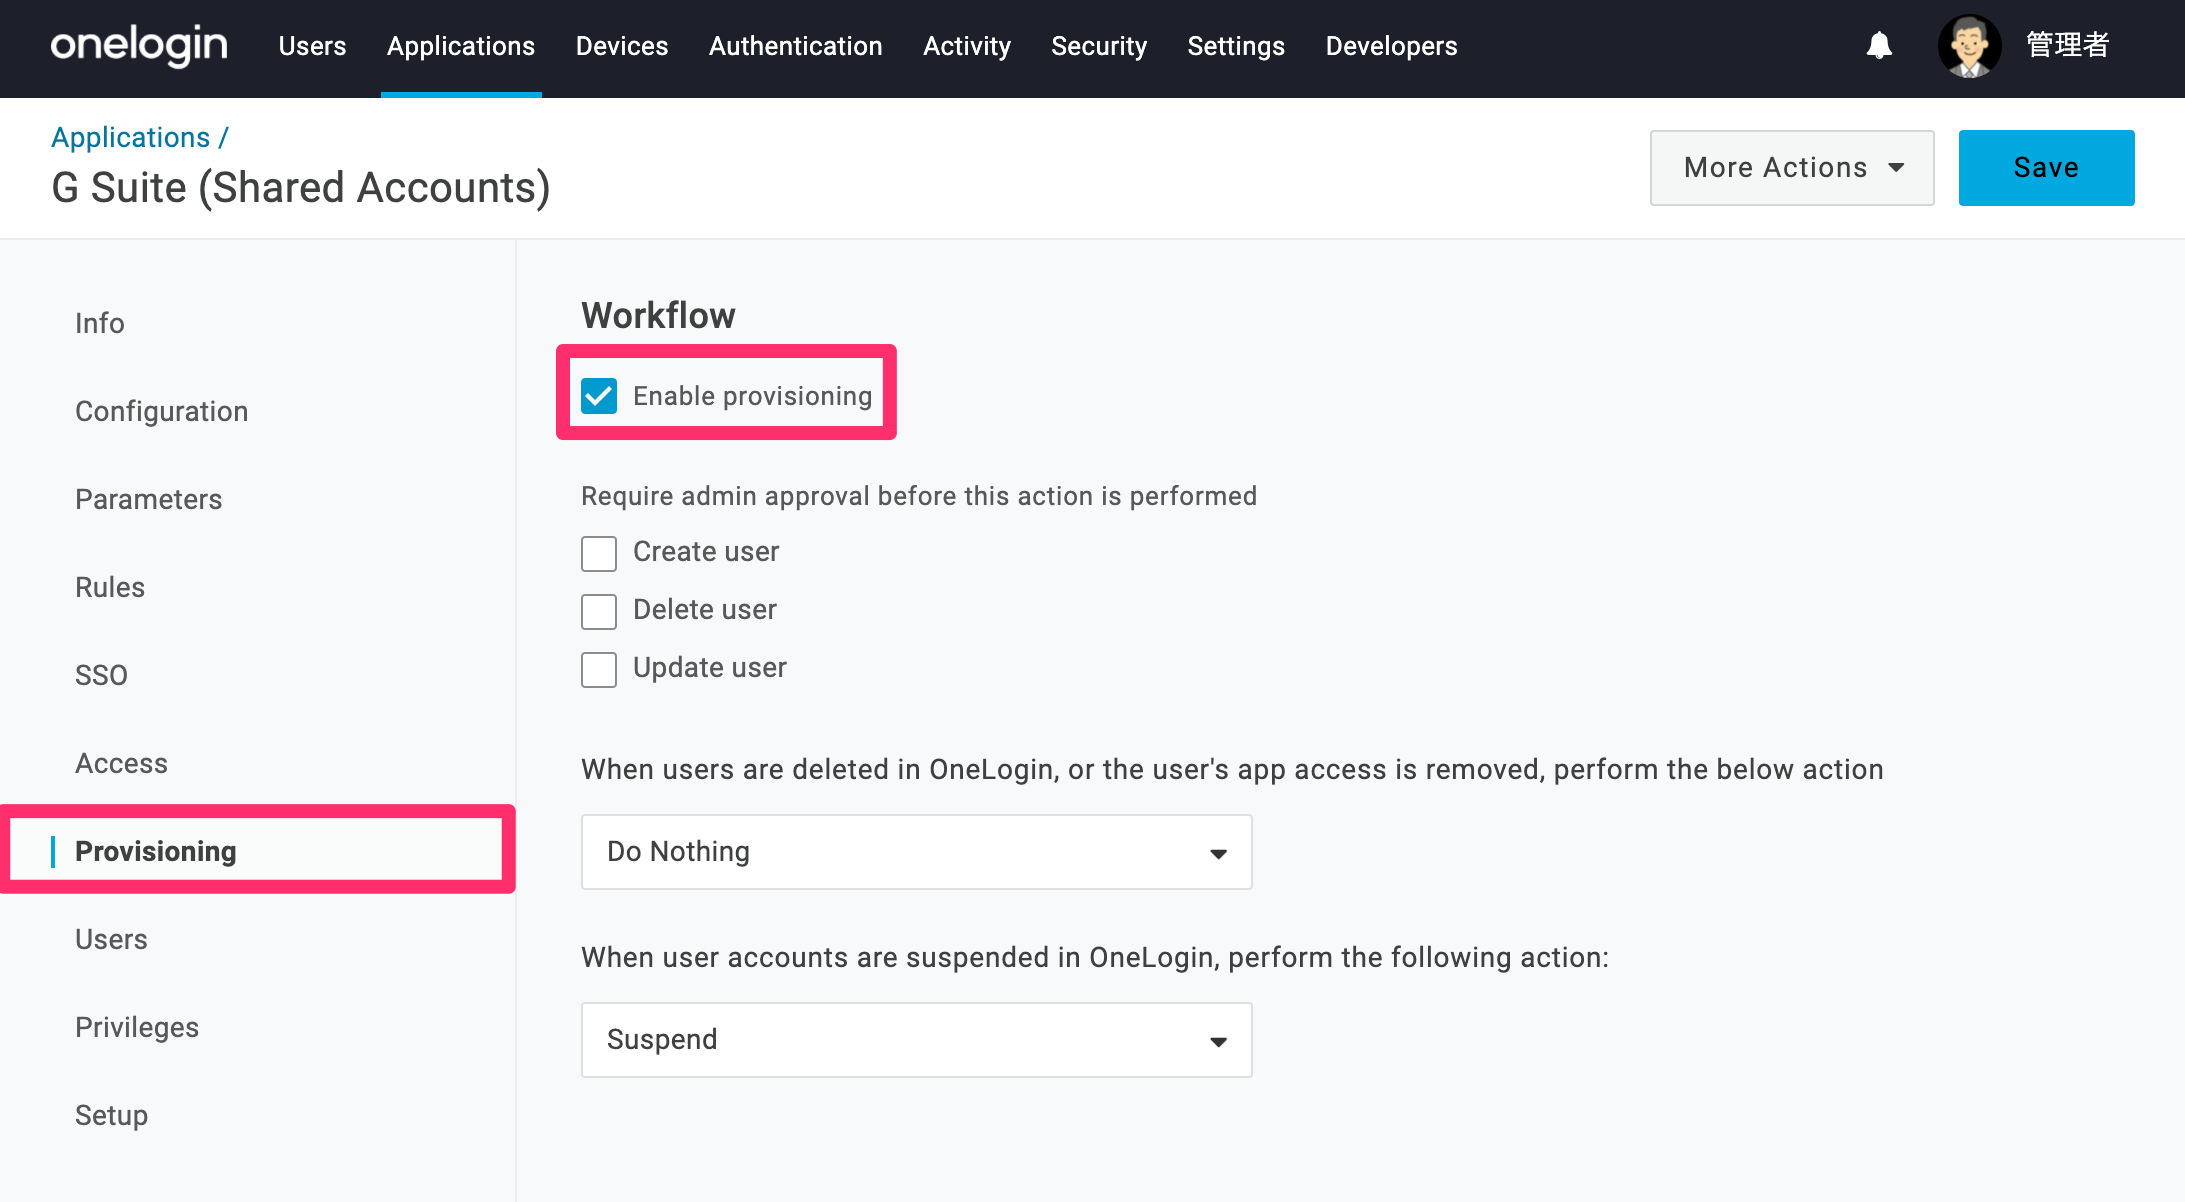Open the Suspend action dropdown

[x=917, y=1040]
